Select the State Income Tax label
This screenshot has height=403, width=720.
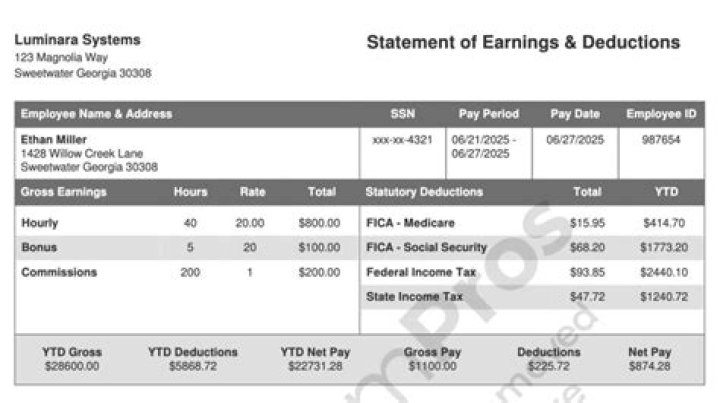click(415, 297)
